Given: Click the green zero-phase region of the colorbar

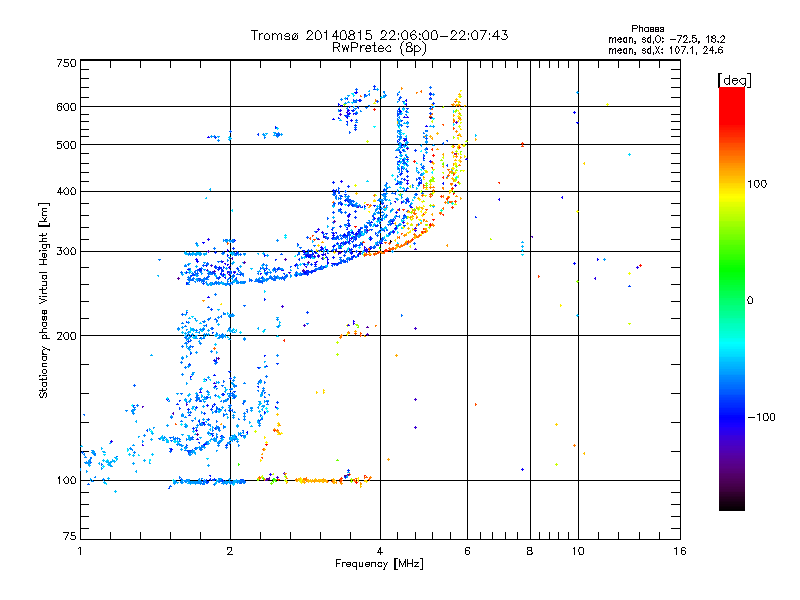Looking at the screenshot, I should (x=732, y=286).
